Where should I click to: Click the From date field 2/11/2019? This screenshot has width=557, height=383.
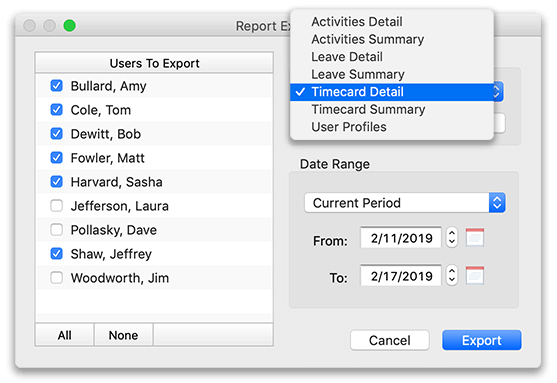coord(401,238)
